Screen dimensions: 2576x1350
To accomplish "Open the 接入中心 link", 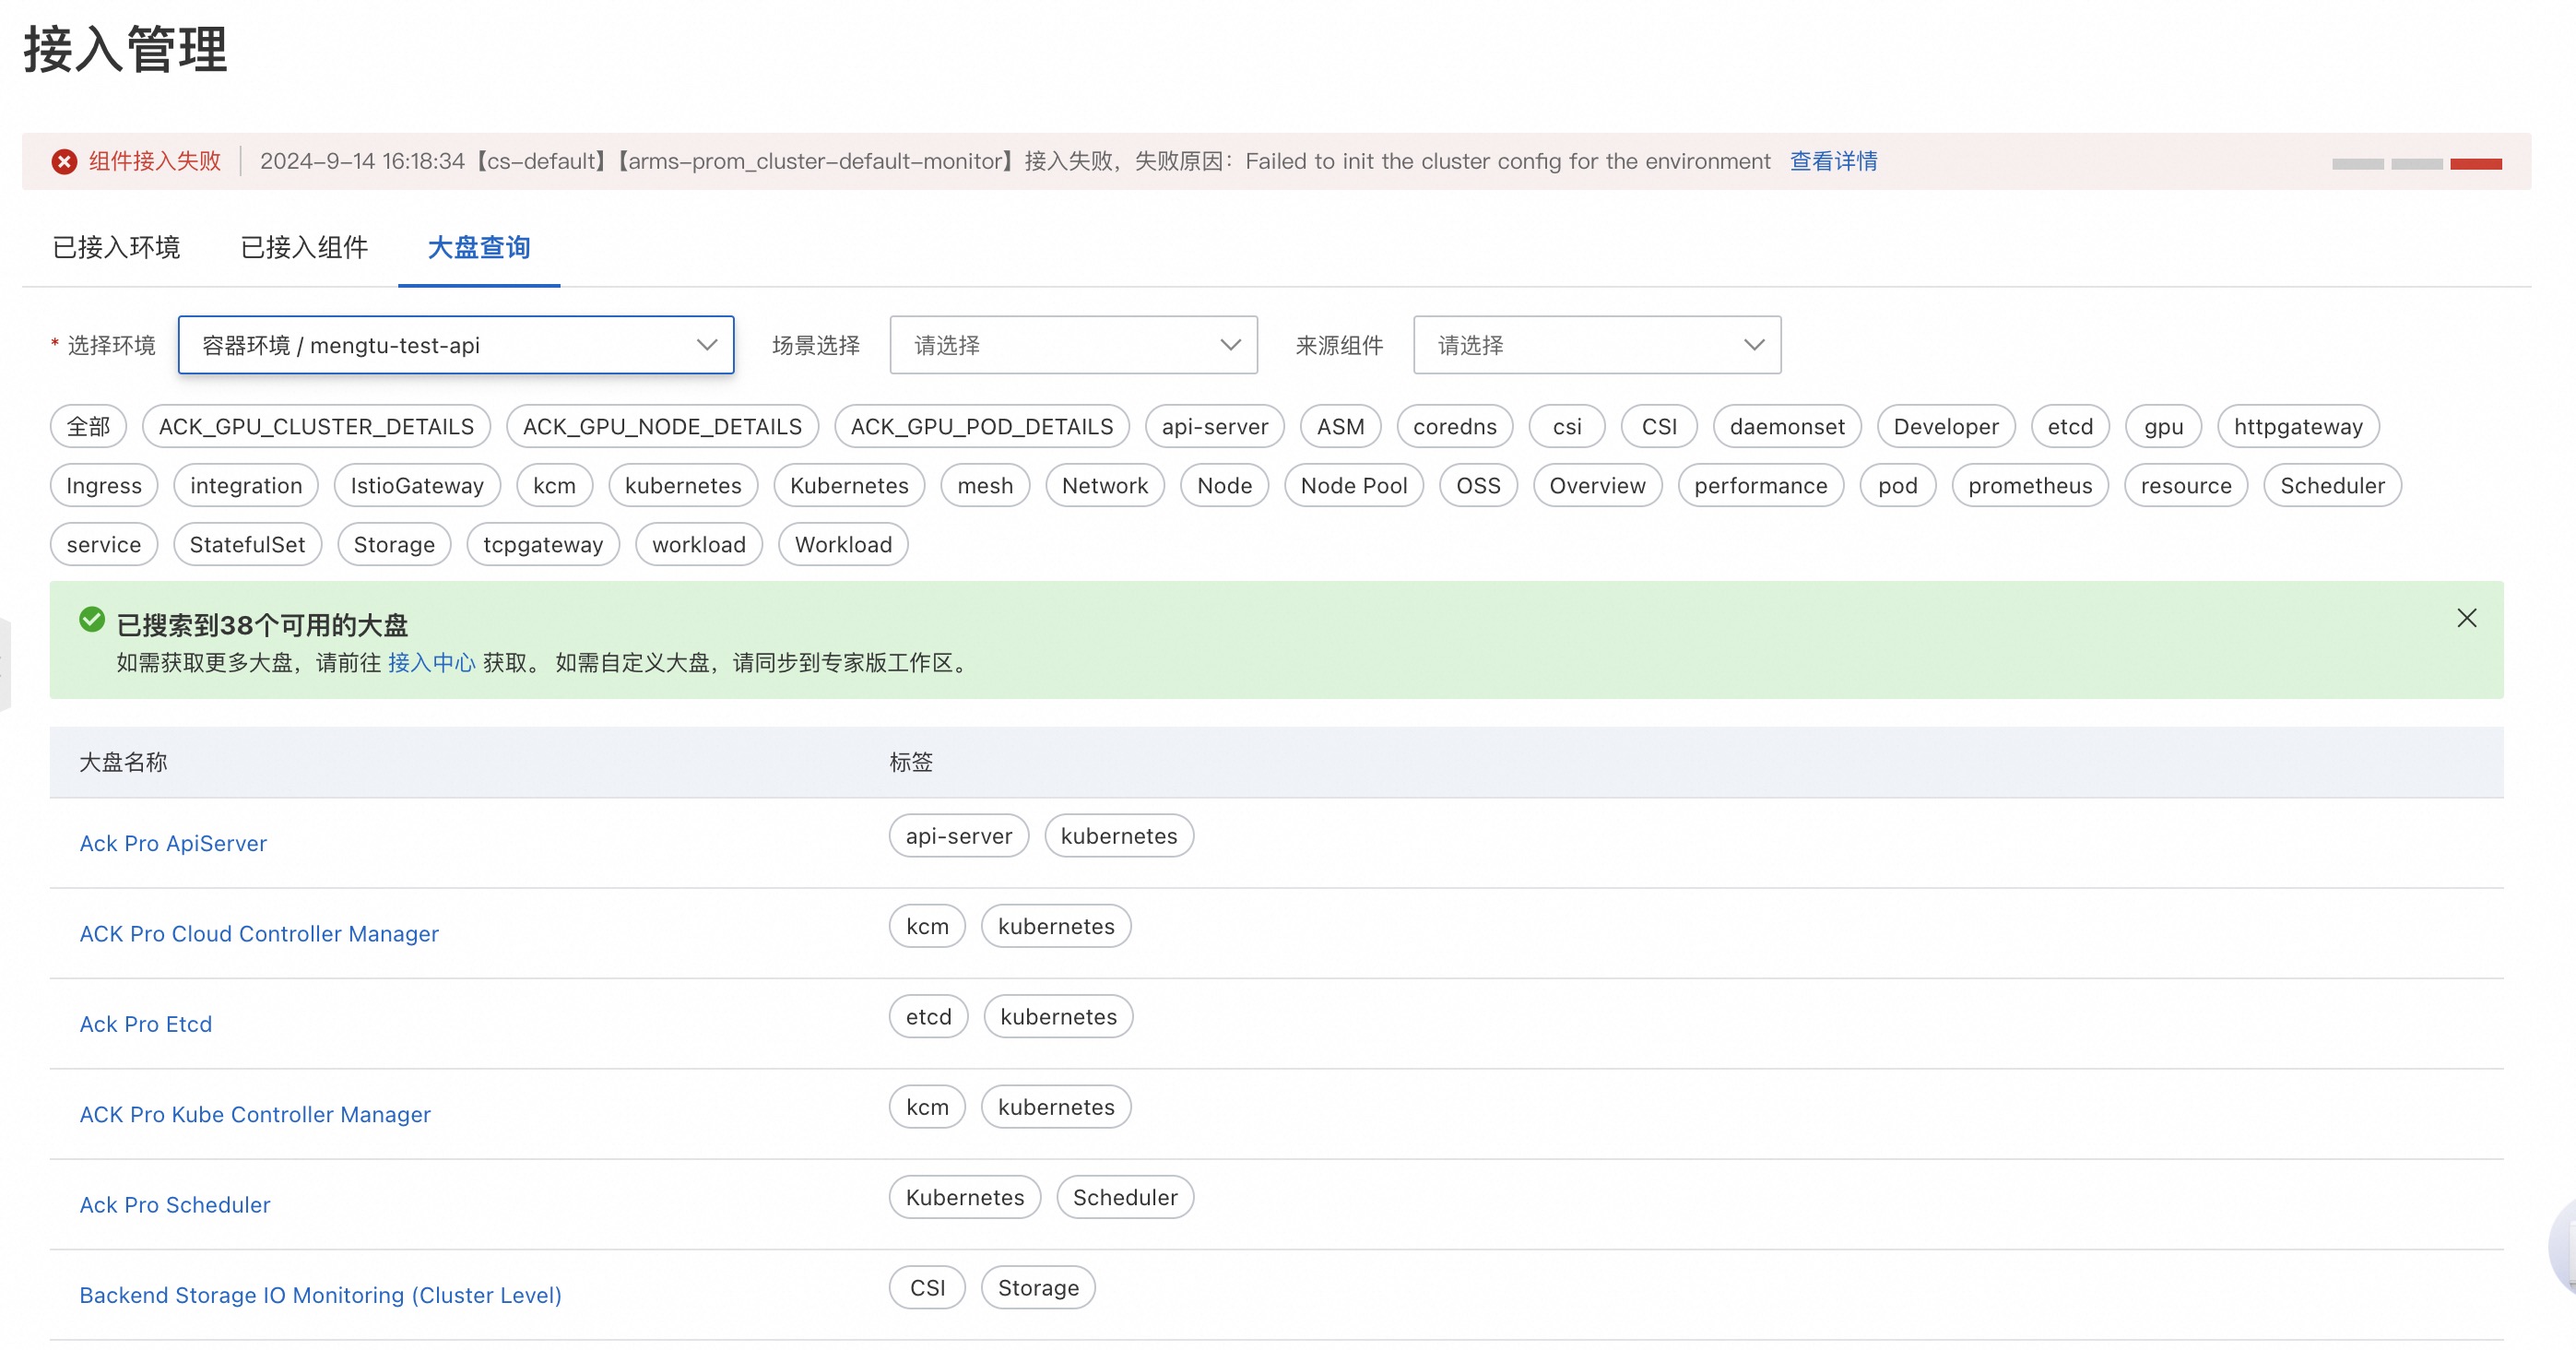I will 431,663.
